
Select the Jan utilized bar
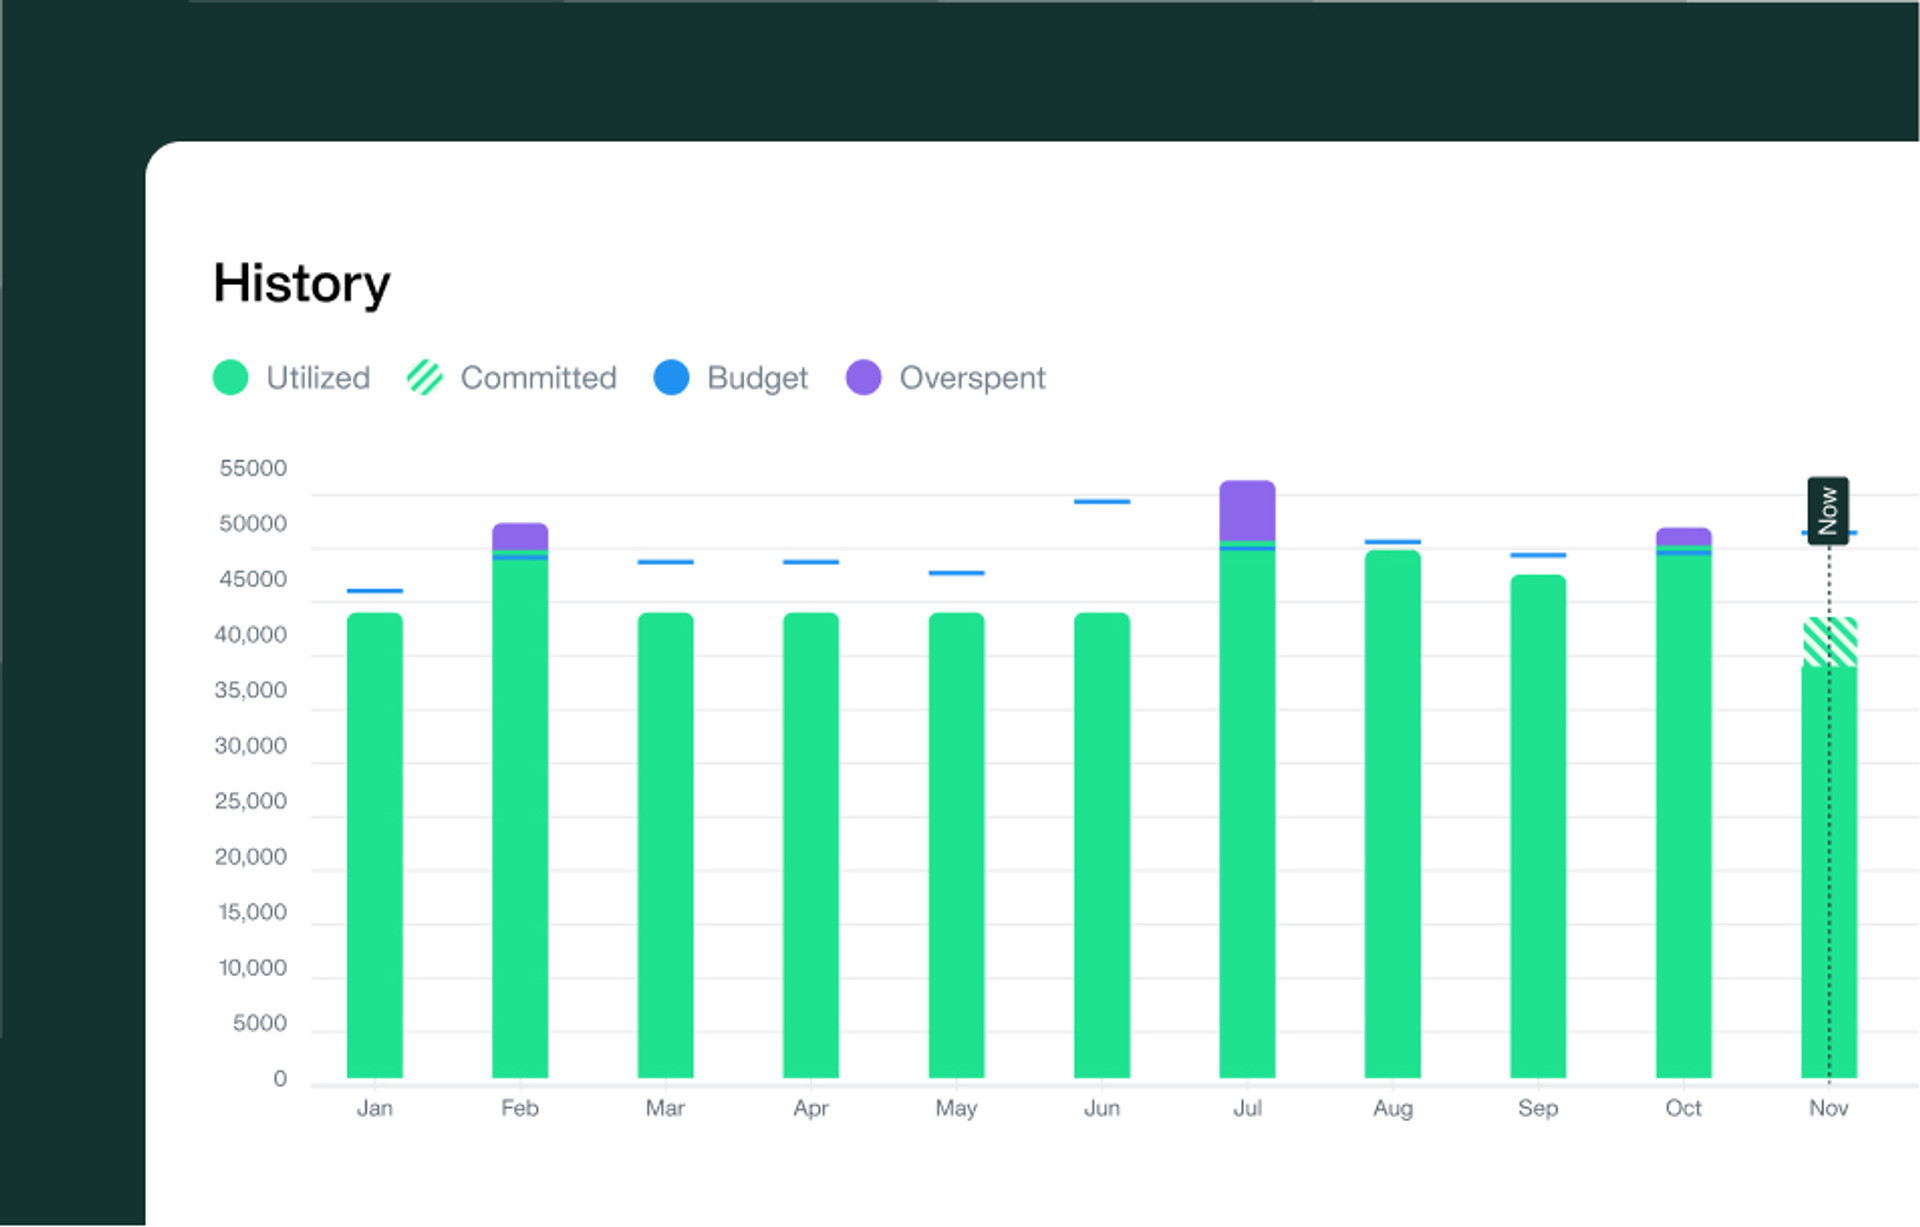tap(375, 846)
